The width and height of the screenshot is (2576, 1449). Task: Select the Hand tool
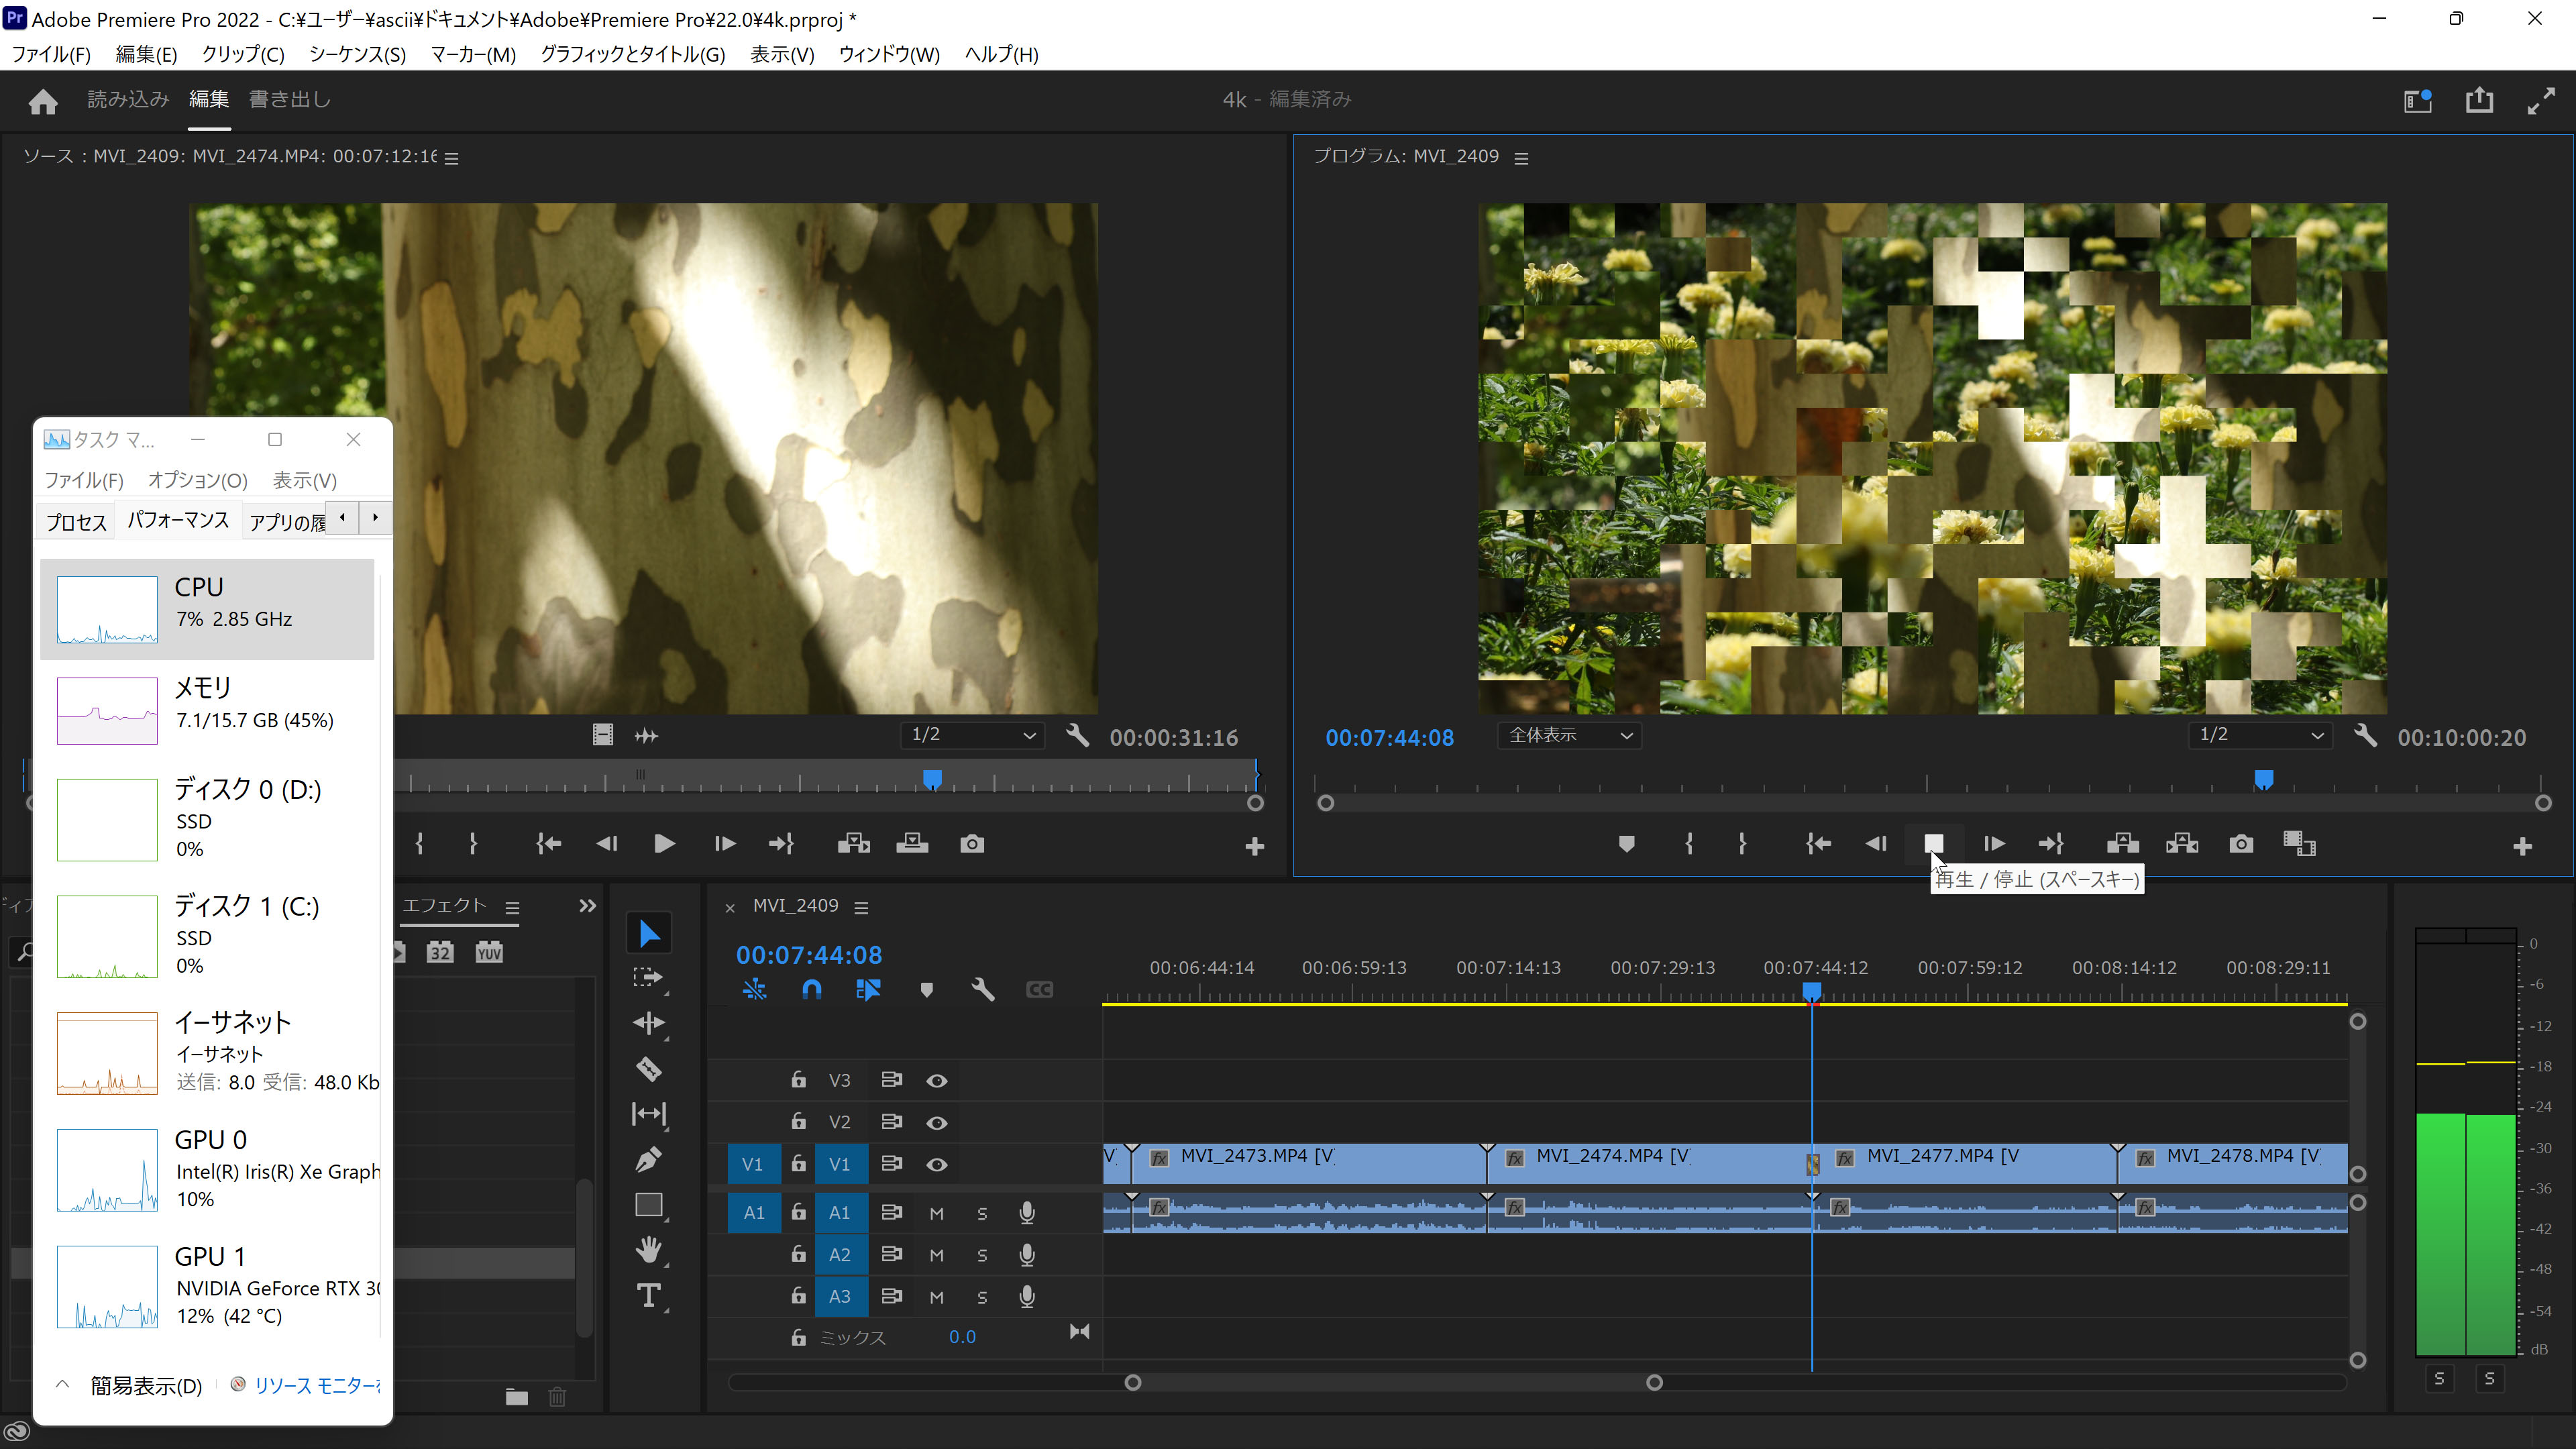point(649,1250)
